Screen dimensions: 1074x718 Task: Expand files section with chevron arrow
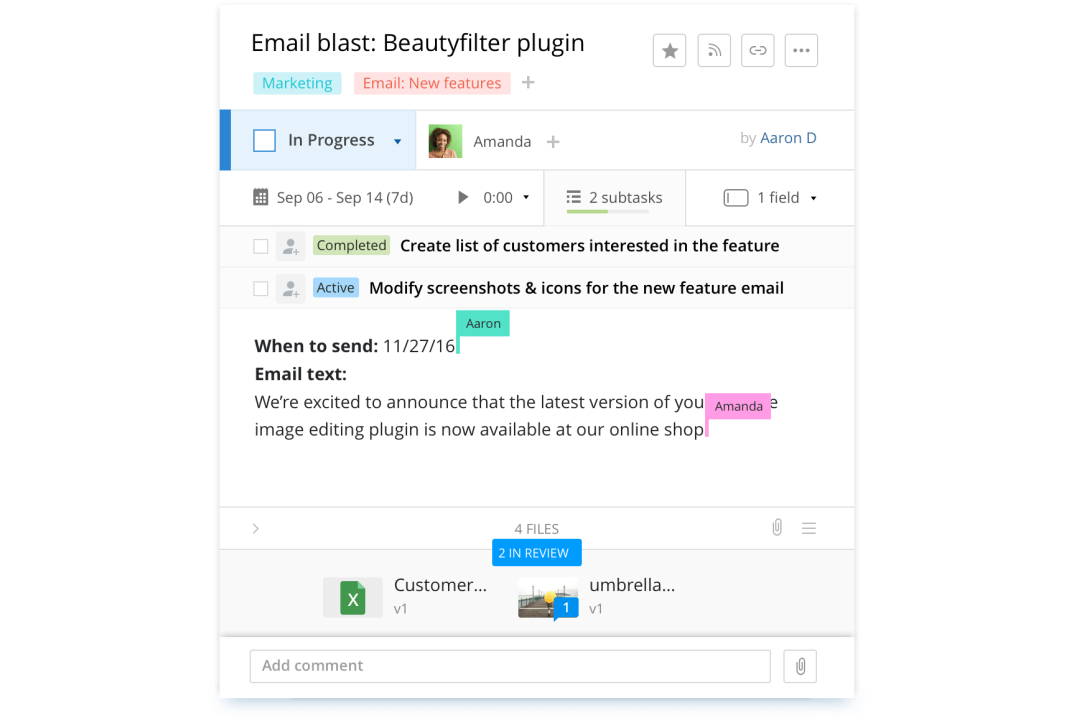point(256,528)
